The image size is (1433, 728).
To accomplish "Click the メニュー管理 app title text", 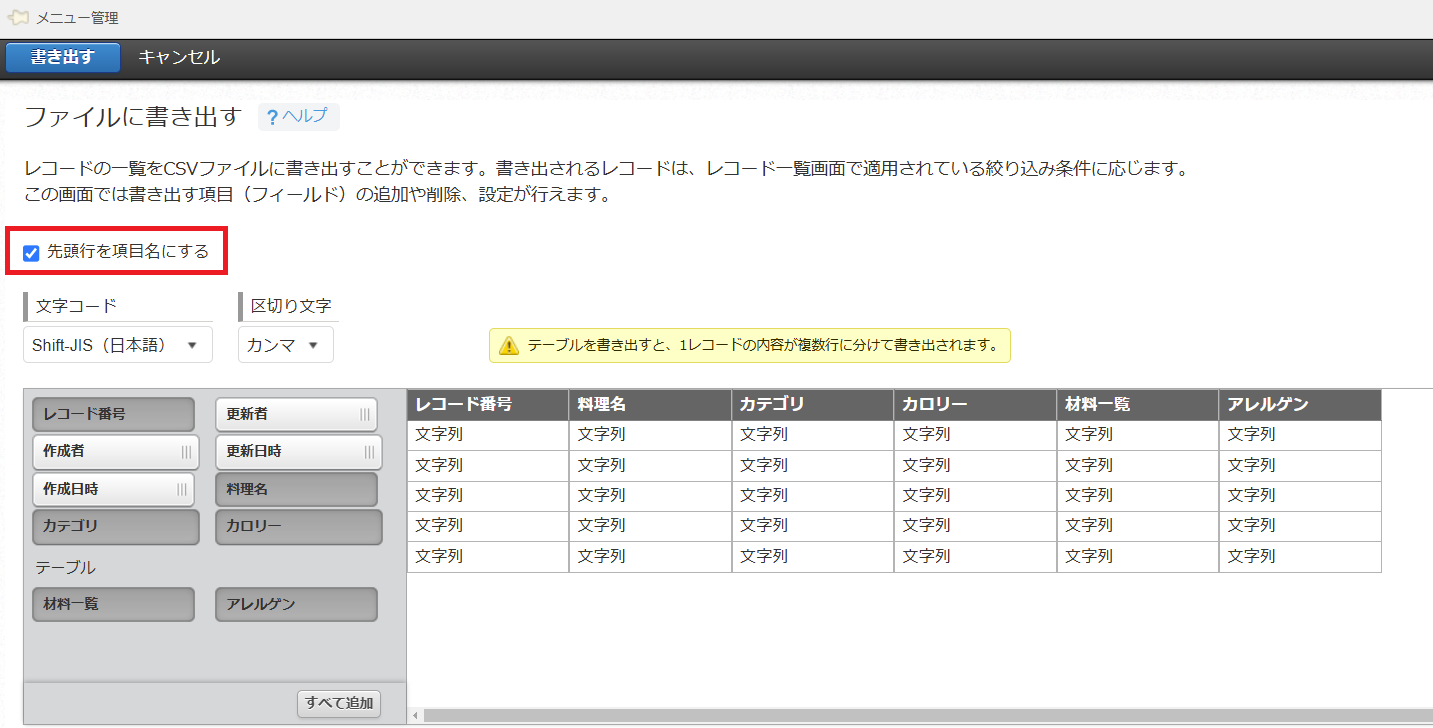I will coord(77,18).
